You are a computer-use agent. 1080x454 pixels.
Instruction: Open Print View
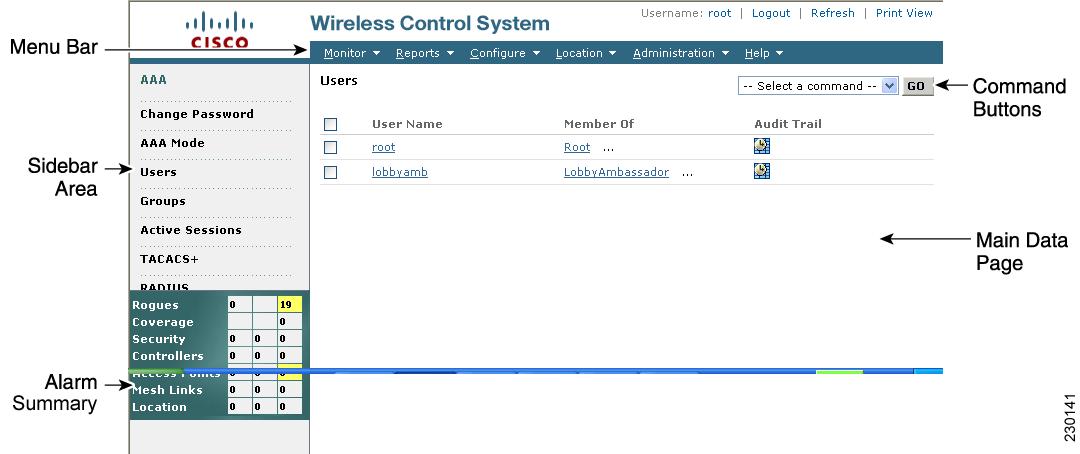point(904,13)
